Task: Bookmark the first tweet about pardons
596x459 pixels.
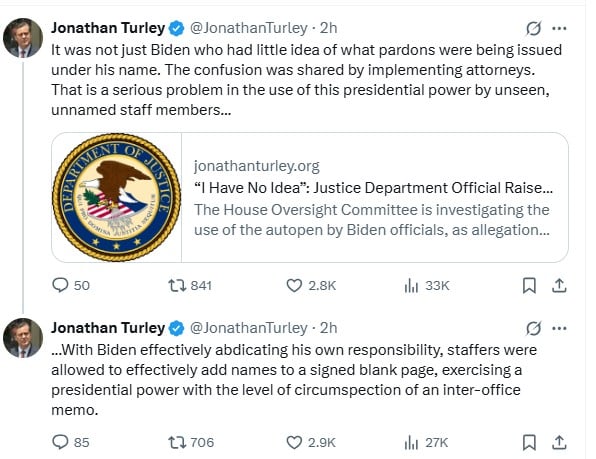Action: tap(529, 286)
